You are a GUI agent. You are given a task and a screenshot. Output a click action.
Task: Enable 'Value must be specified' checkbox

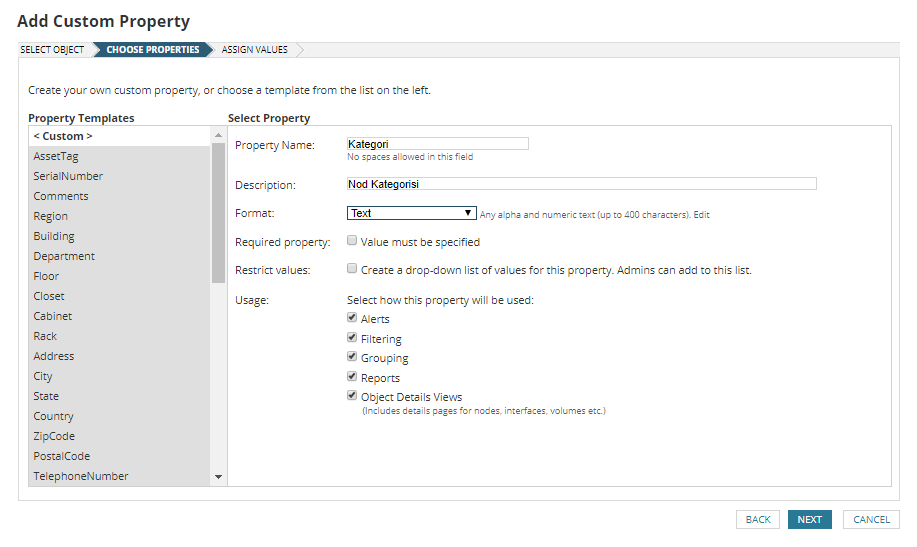(x=352, y=240)
